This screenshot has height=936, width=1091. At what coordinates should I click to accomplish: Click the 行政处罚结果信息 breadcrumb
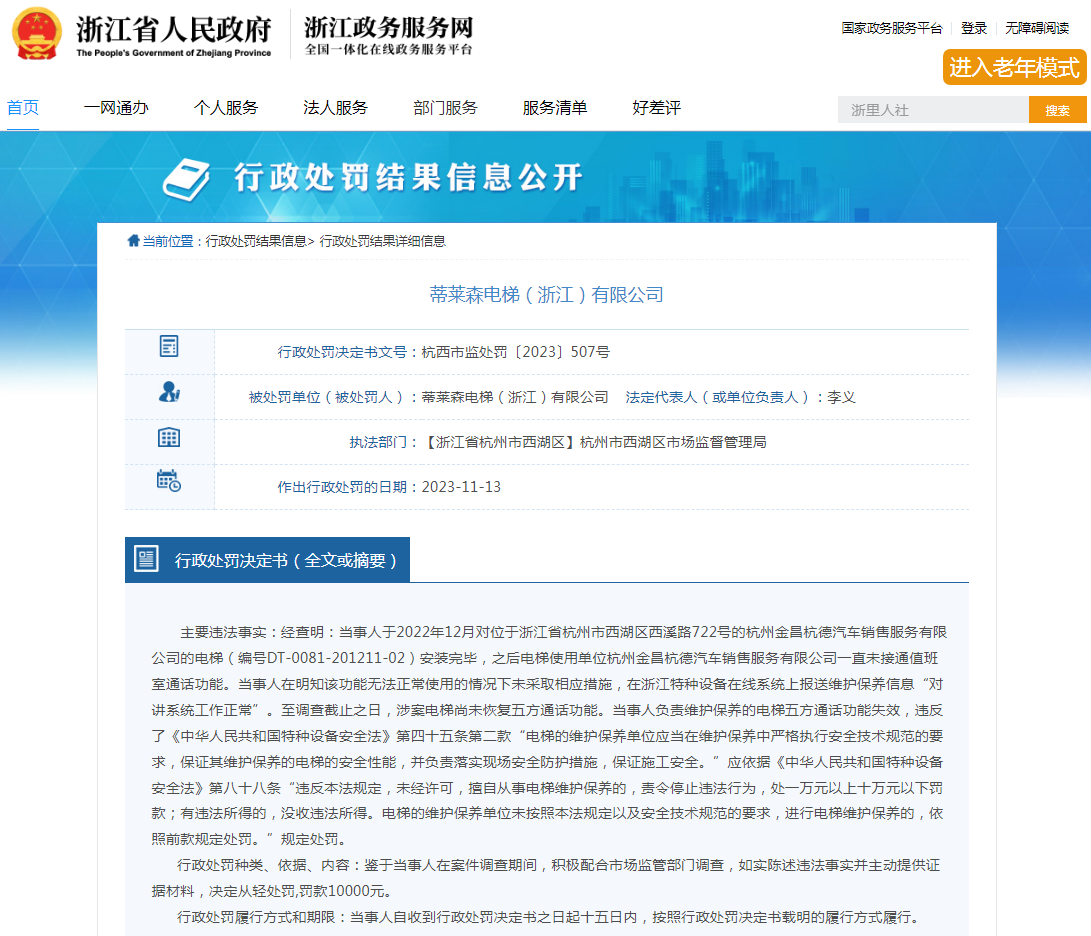[x=256, y=241]
